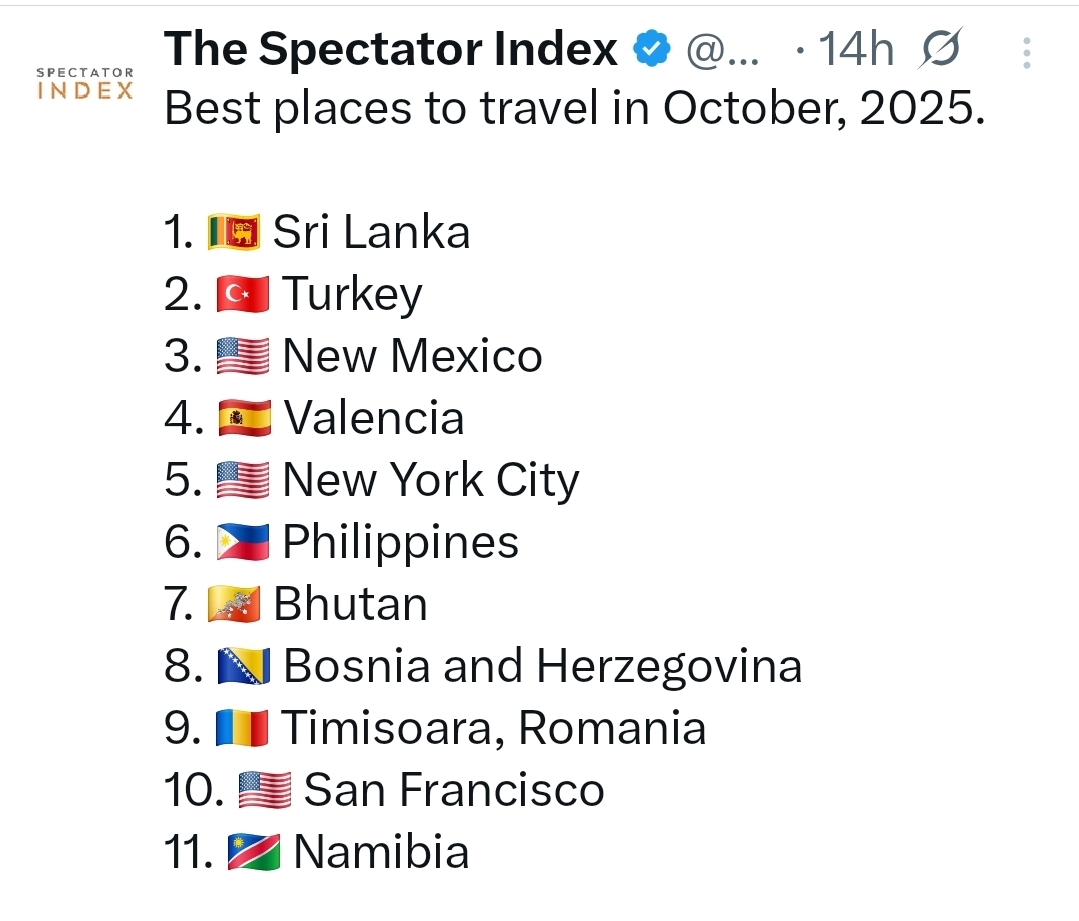The height and width of the screenshot is (921, 1079).
Task: Click the Bosnia and Herzegovina flag
Action: pyautogui.click(x=243, y=667)
